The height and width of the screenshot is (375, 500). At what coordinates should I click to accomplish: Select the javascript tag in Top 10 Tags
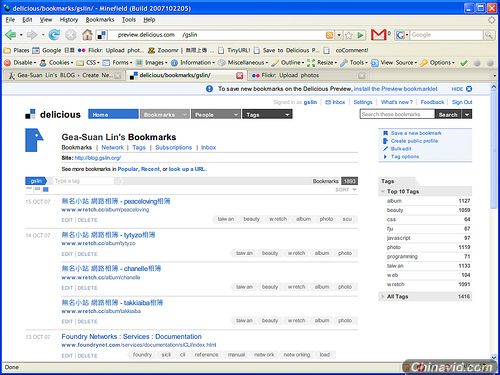coord(398,238)
